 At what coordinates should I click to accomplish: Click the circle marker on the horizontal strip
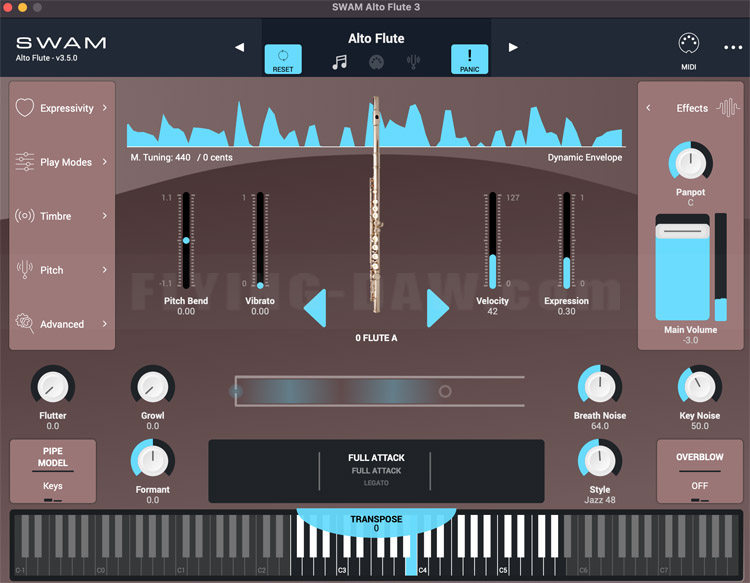(445, 392)
